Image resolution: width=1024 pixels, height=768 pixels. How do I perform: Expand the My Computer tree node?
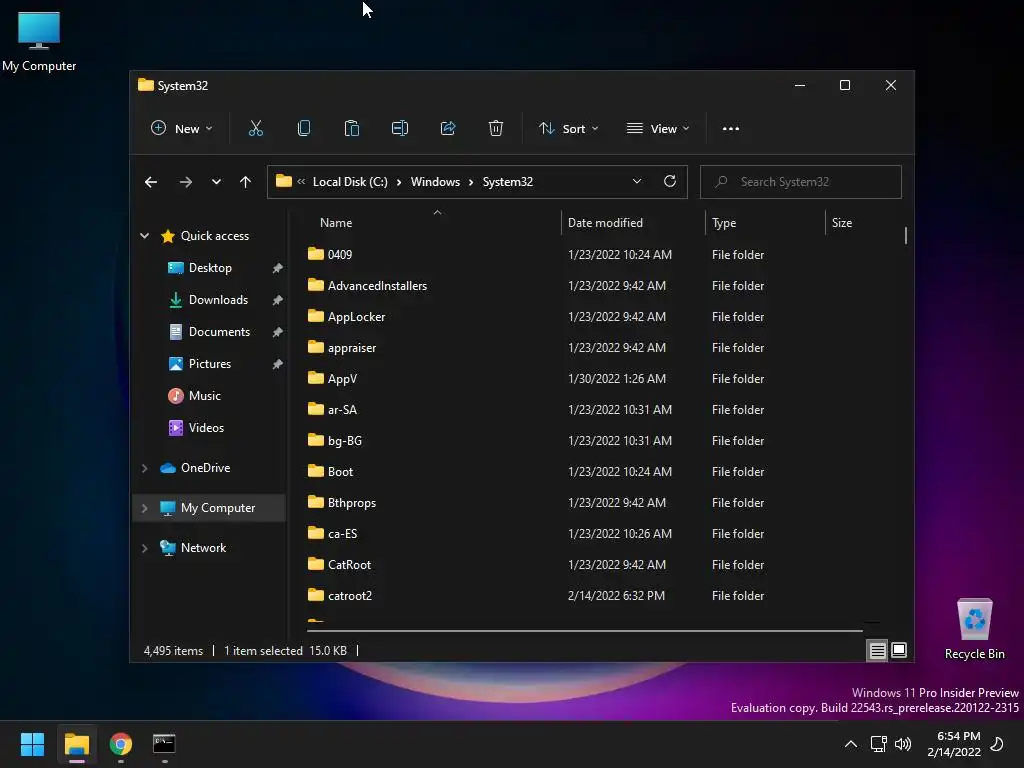point(144,508)
